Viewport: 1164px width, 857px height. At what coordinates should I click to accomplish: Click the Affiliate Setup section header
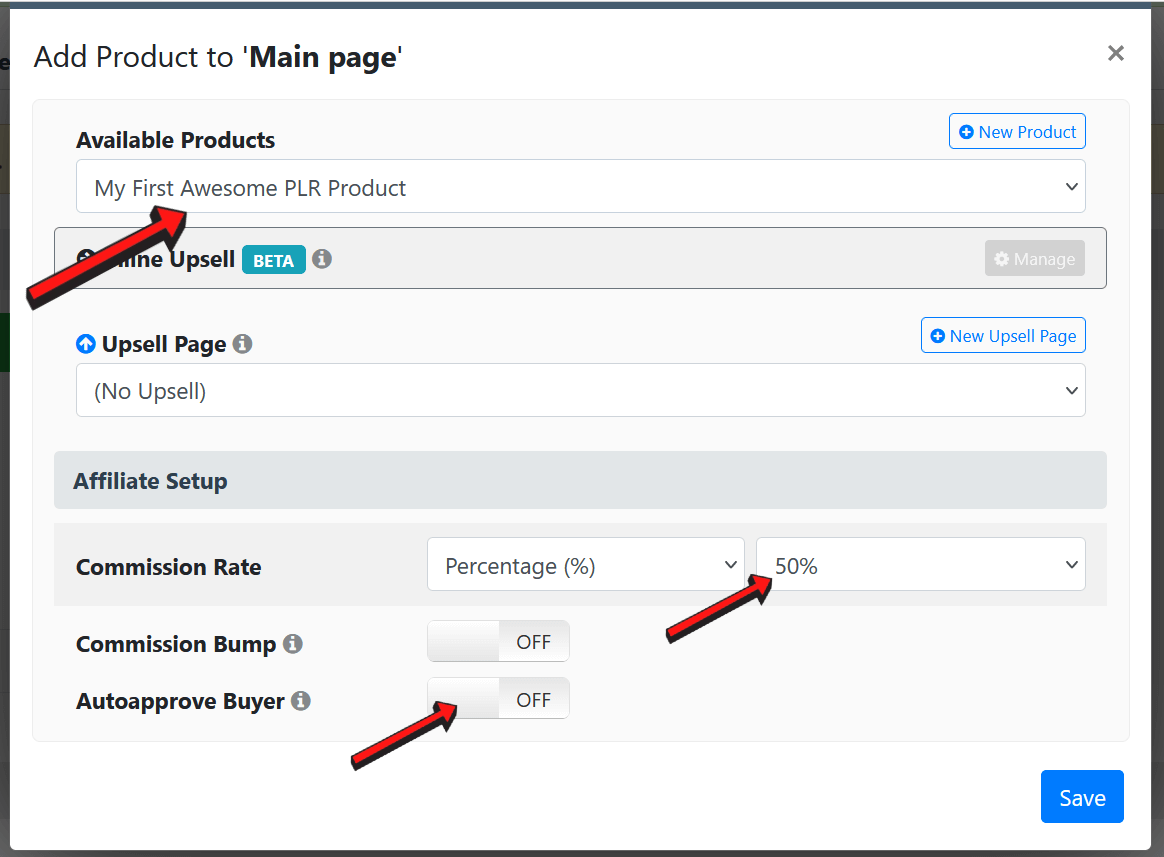point(580,481)
